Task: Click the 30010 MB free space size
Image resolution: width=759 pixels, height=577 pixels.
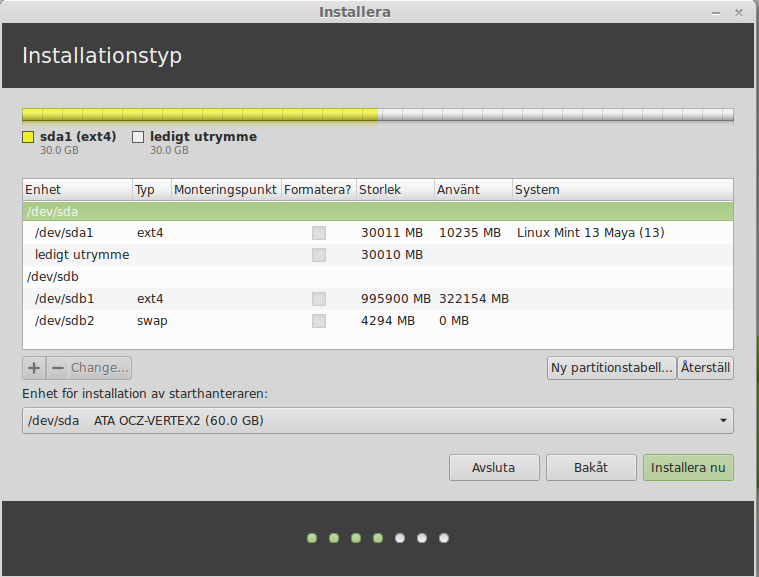Action: tap(392, 255)
